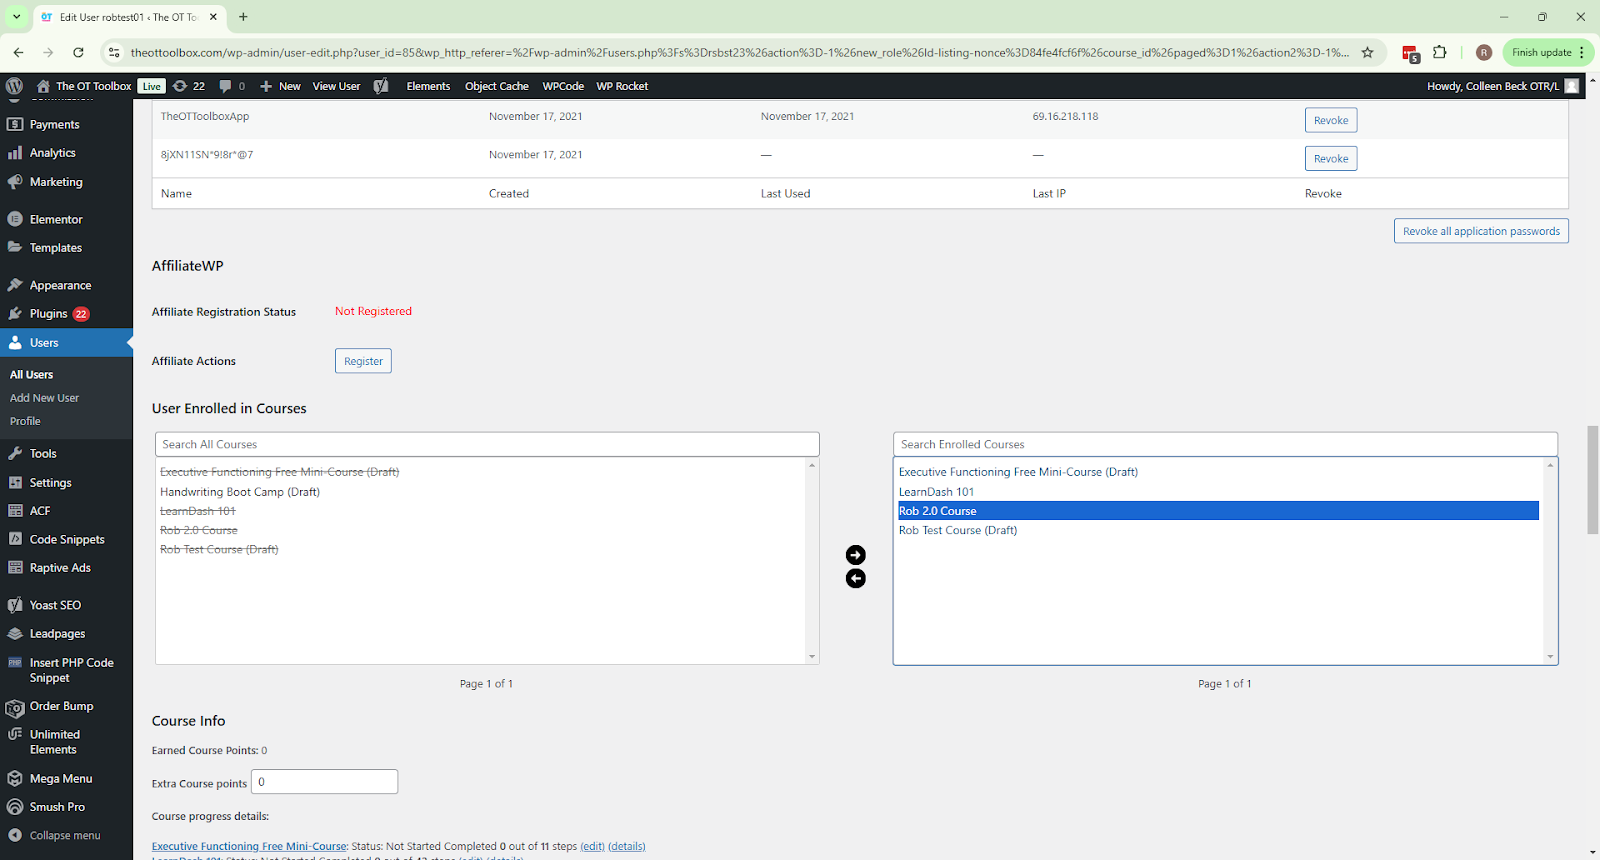
Task: Click the Search Enrolled Courses field
Action: click(x=1225, y=444)
